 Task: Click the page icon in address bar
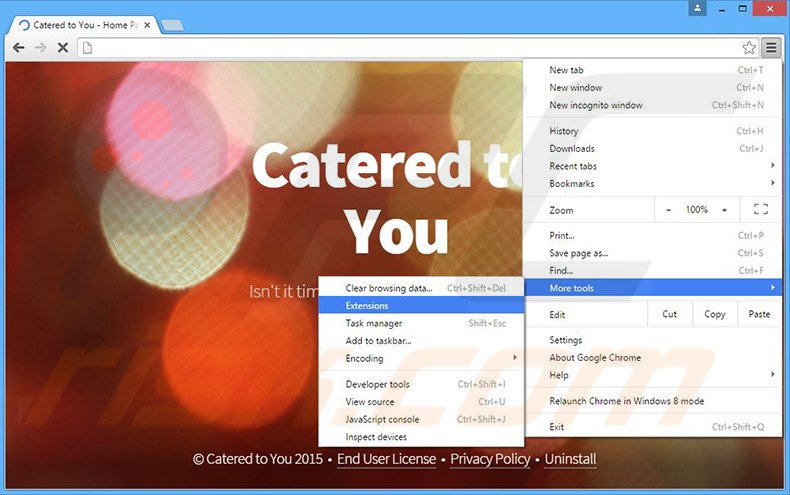point(87,48)
